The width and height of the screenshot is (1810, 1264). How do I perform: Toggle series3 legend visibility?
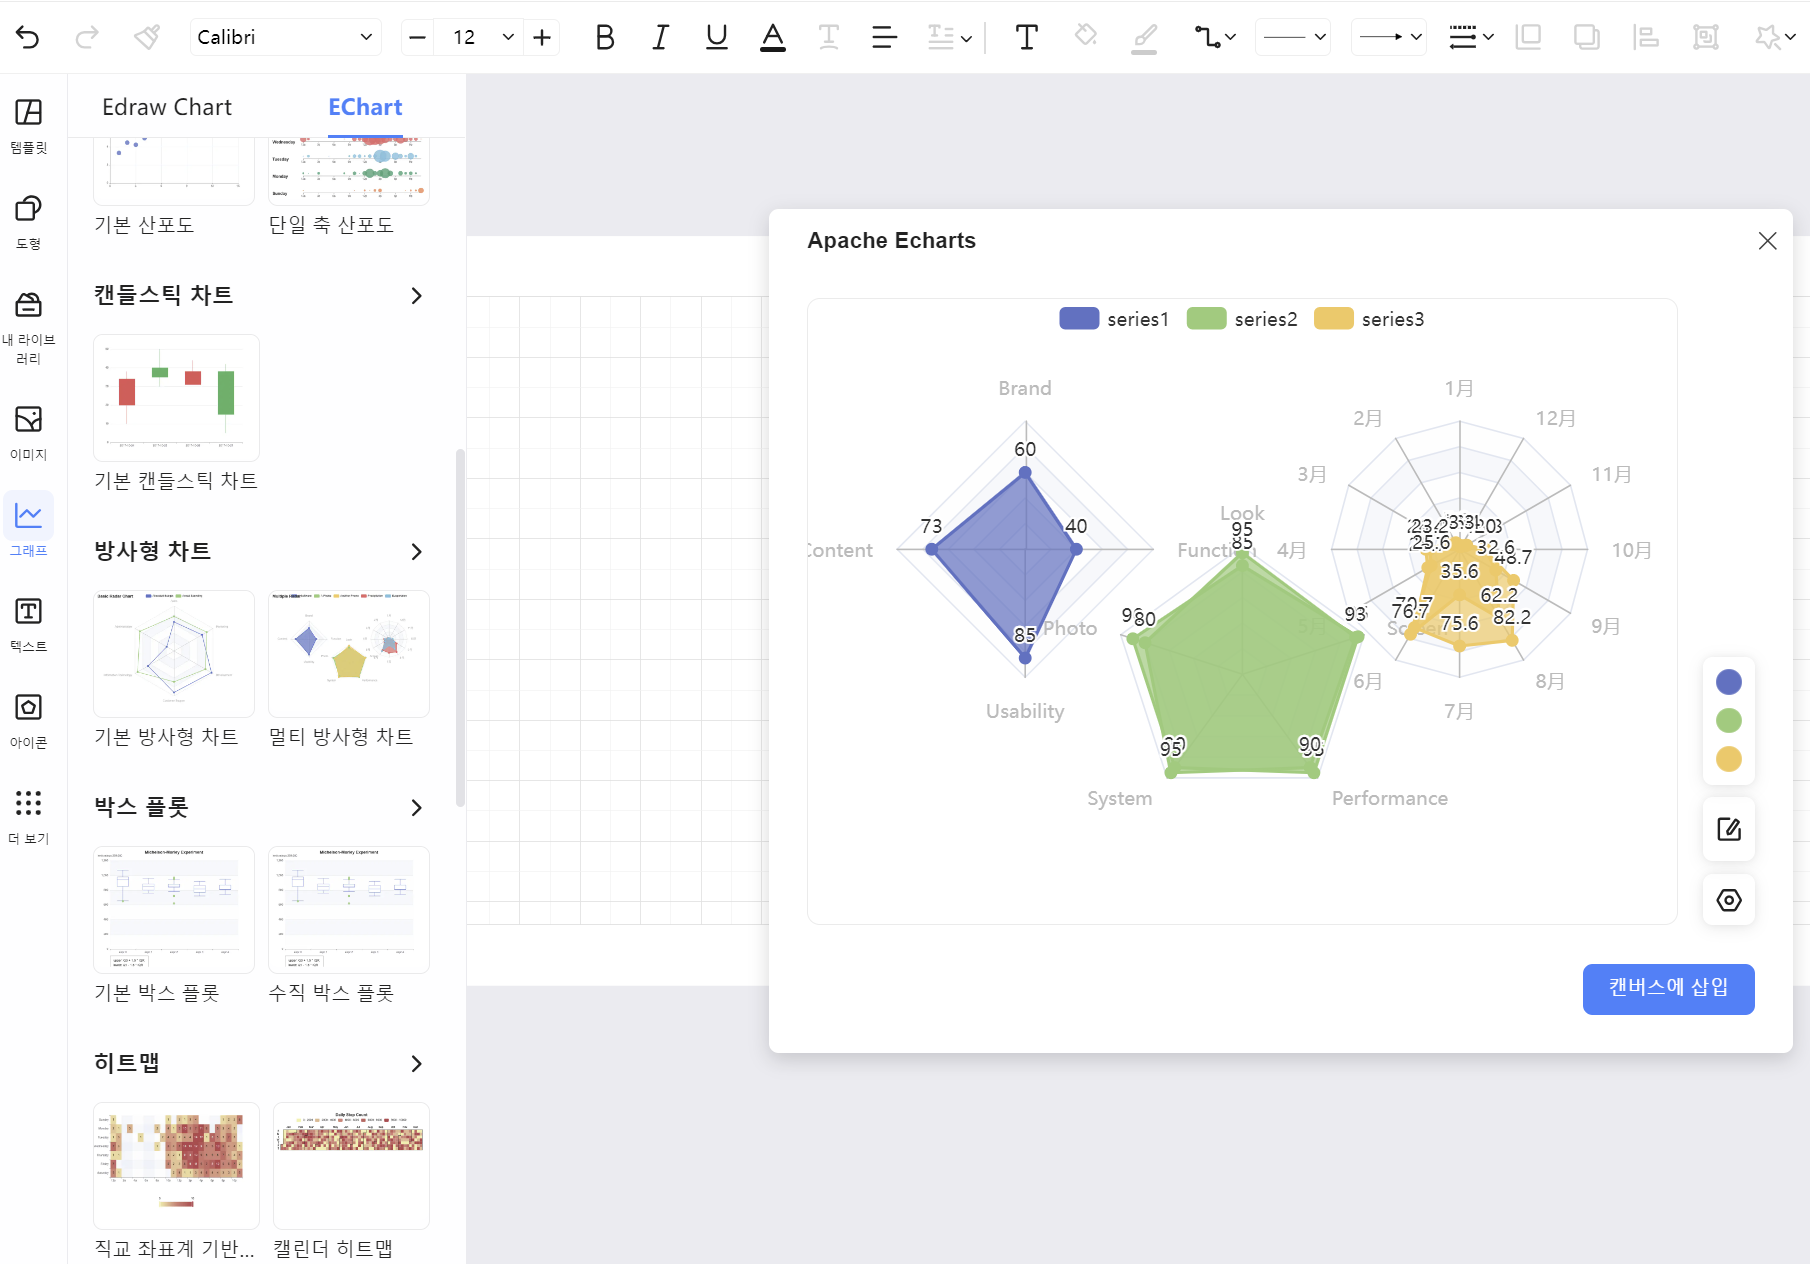coord(1369,319)
